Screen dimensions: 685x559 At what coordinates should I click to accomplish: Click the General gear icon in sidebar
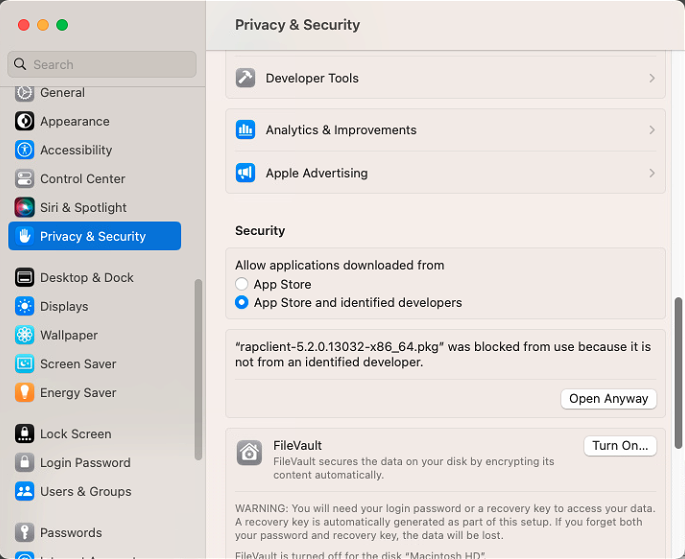24,93
